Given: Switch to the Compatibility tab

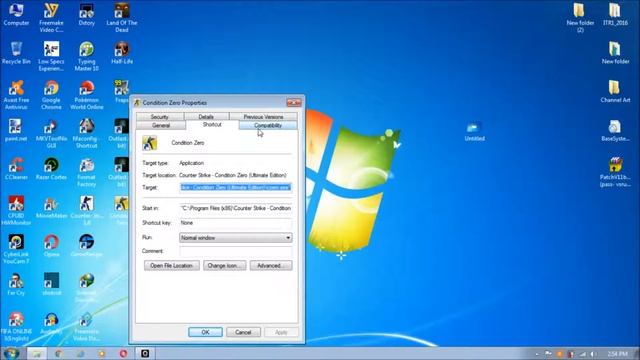Looking at the screenshot, I should click(268, 125).
